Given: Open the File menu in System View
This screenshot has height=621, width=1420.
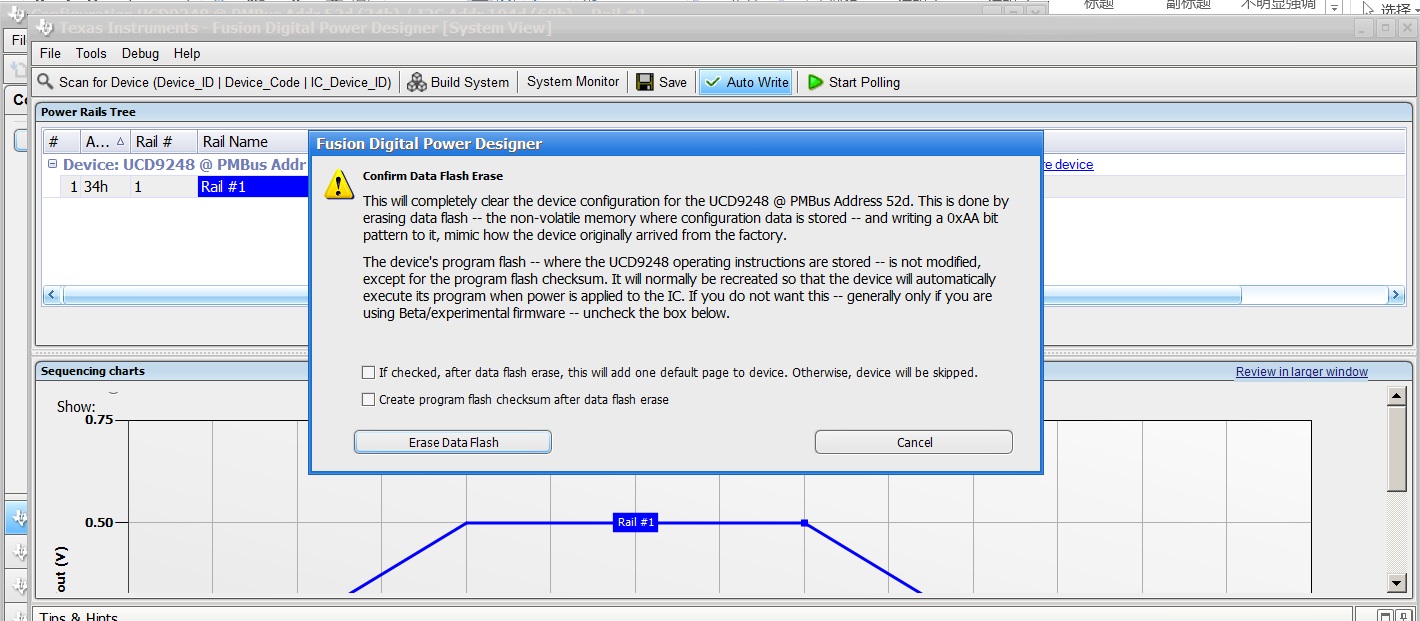Looking at the screenshot, I should point(50,53).
